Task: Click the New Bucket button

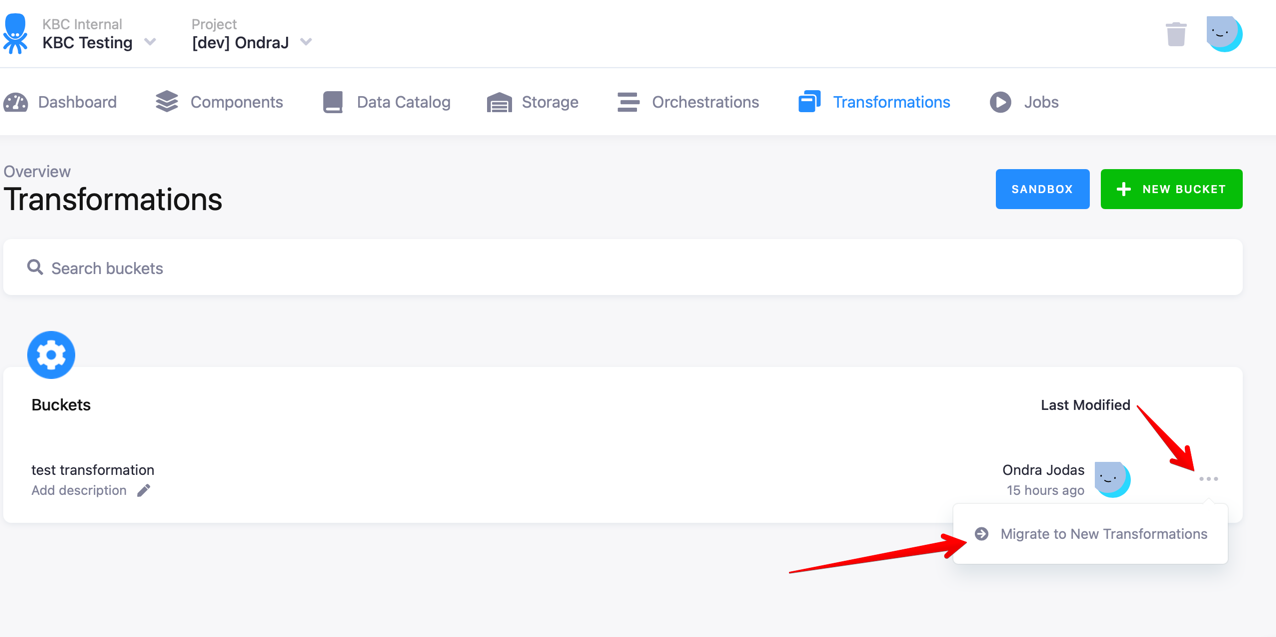Action: pyautogui.click(x=1171, y=189)
